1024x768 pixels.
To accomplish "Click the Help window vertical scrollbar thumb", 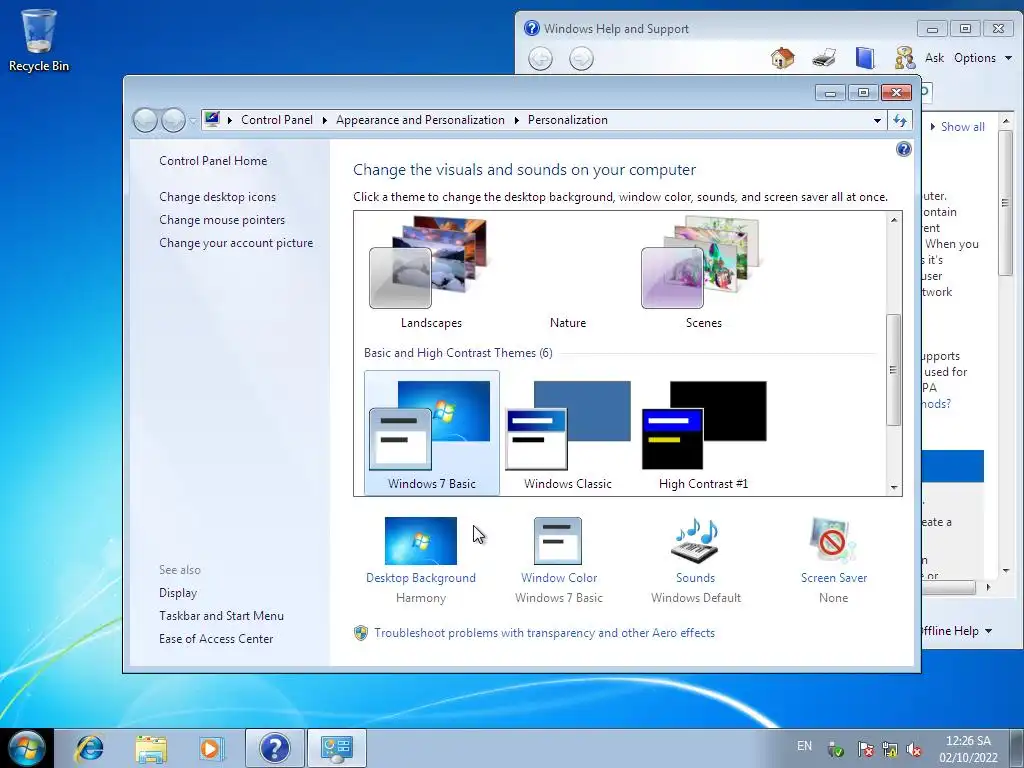I will coord(1005,203).
